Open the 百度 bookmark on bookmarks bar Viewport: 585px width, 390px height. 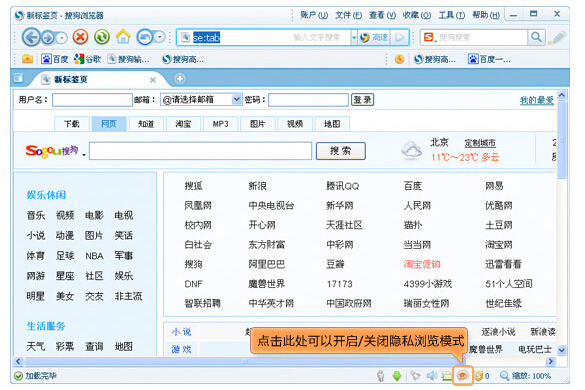pos(55,59)
